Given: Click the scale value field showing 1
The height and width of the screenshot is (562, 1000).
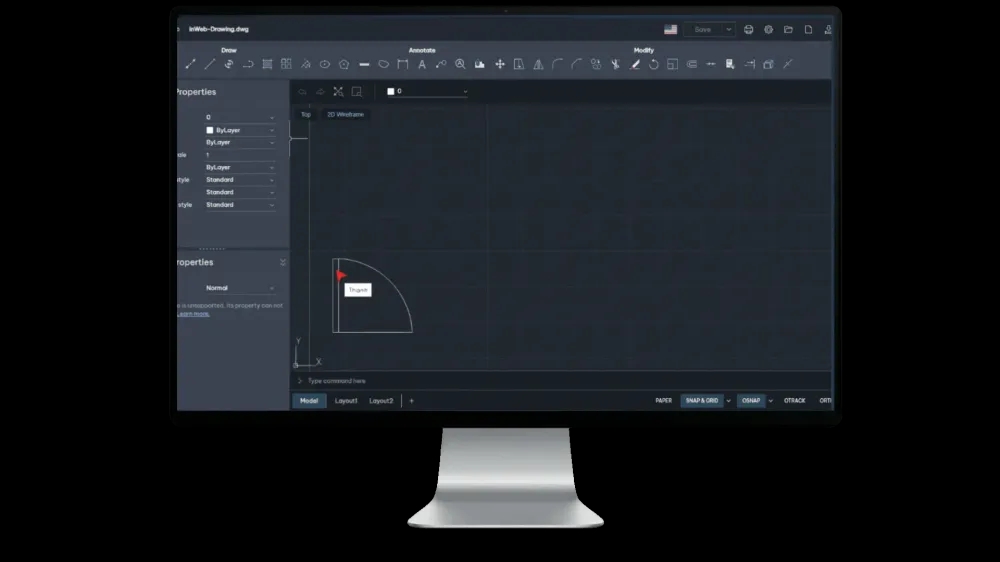Looking at the screenshot, I should click(x=240, y=155).
